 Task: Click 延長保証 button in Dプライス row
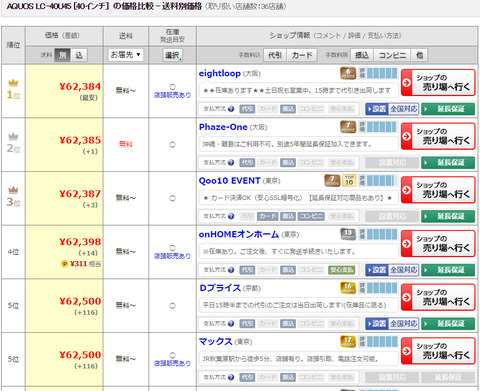coord(448,324)
